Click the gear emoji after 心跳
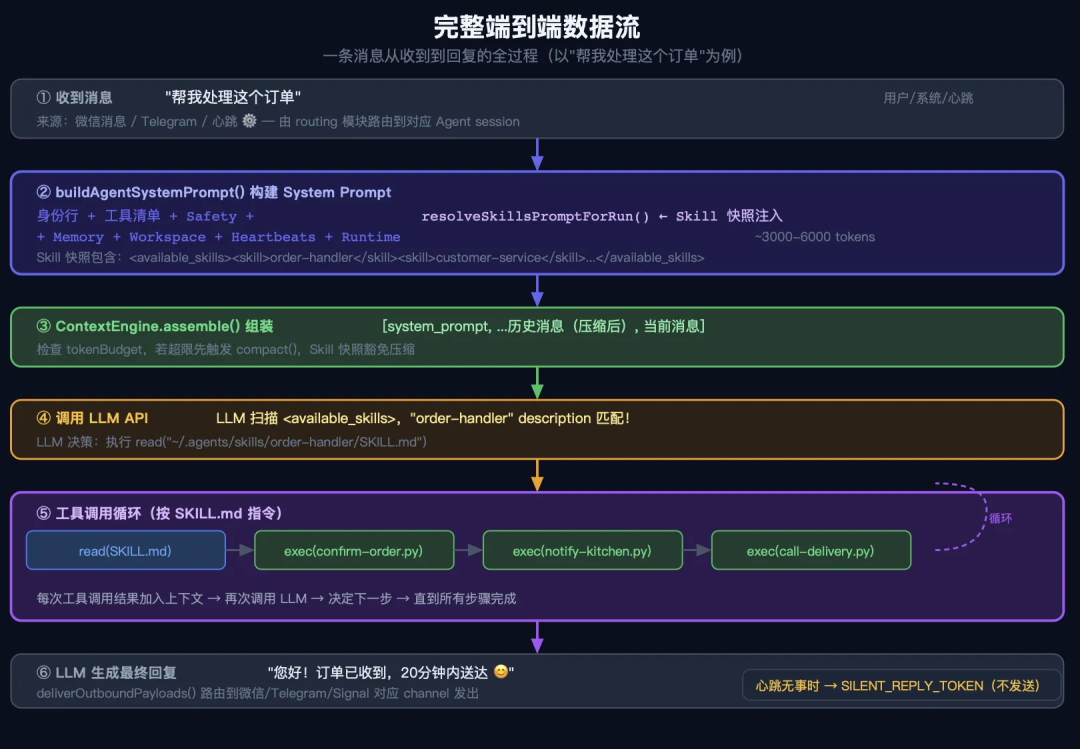This screenshot has height=749, width=1080. (x=249, y=121)
